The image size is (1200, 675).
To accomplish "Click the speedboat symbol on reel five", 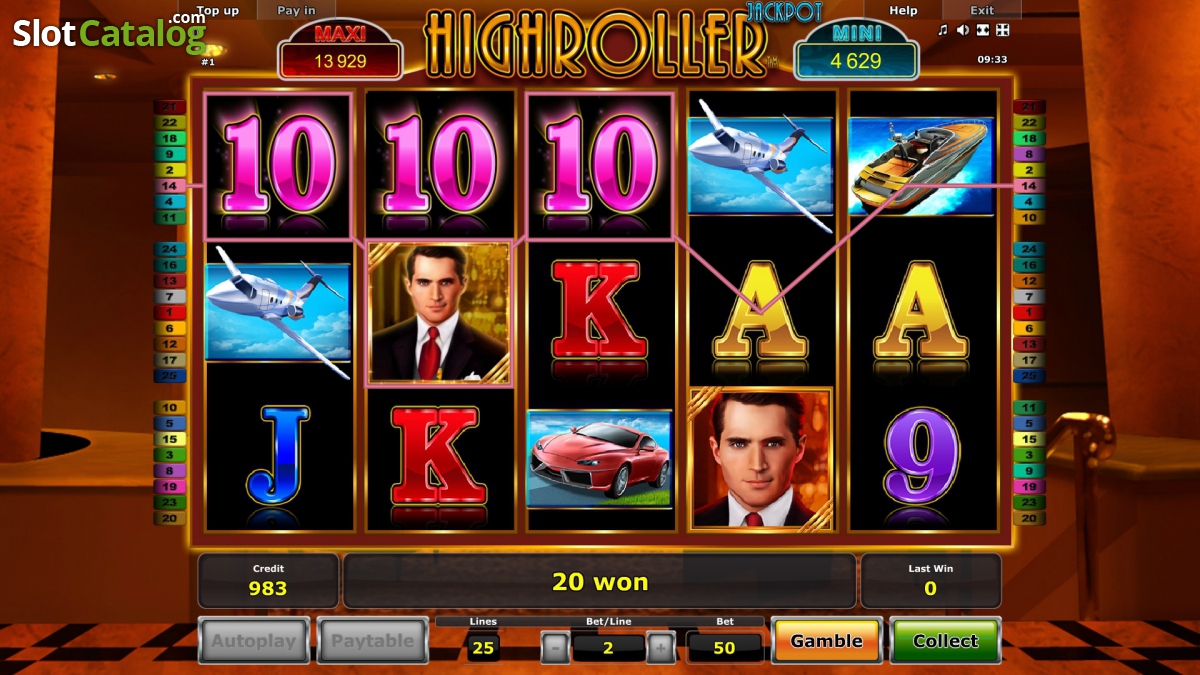I will point(921,165).
